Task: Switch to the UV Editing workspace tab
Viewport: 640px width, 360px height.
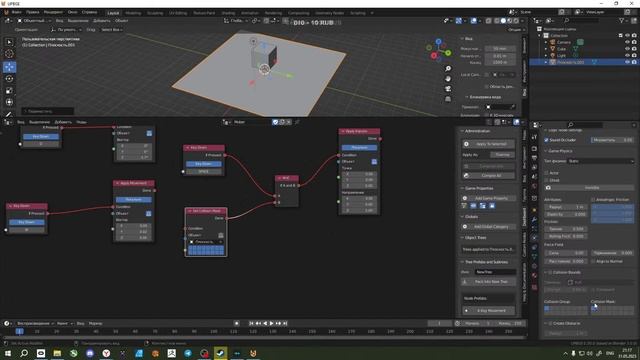Action: [x=178, y=13]
